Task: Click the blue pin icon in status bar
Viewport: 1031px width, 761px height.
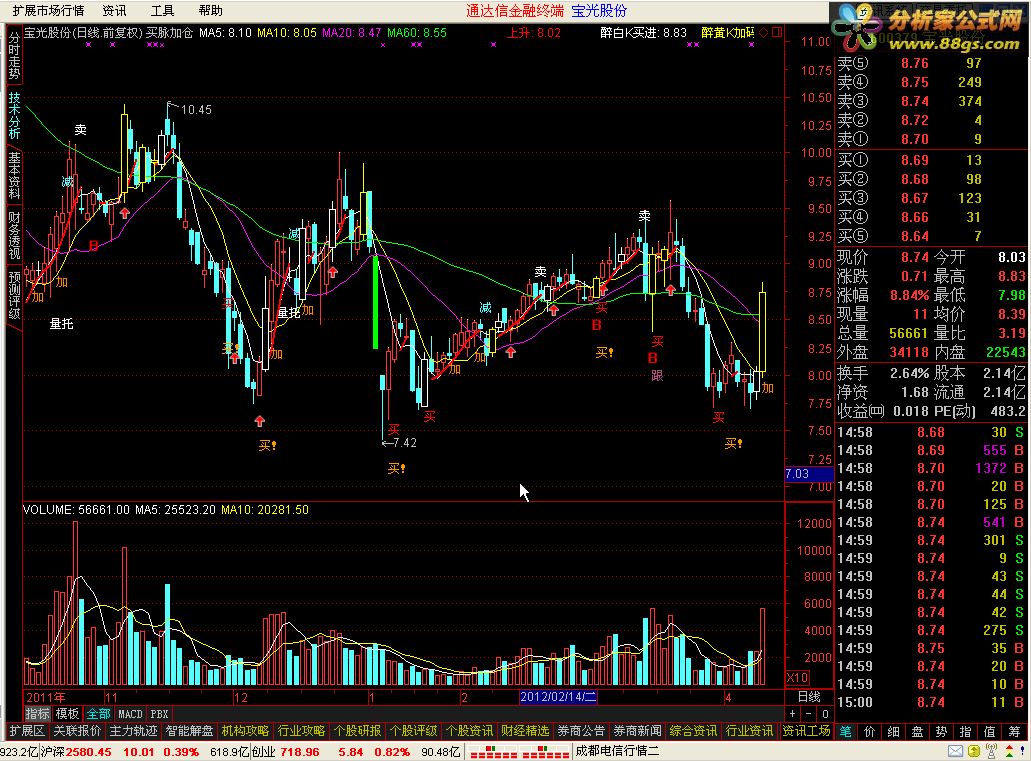Action: (x=1022, y=750)
